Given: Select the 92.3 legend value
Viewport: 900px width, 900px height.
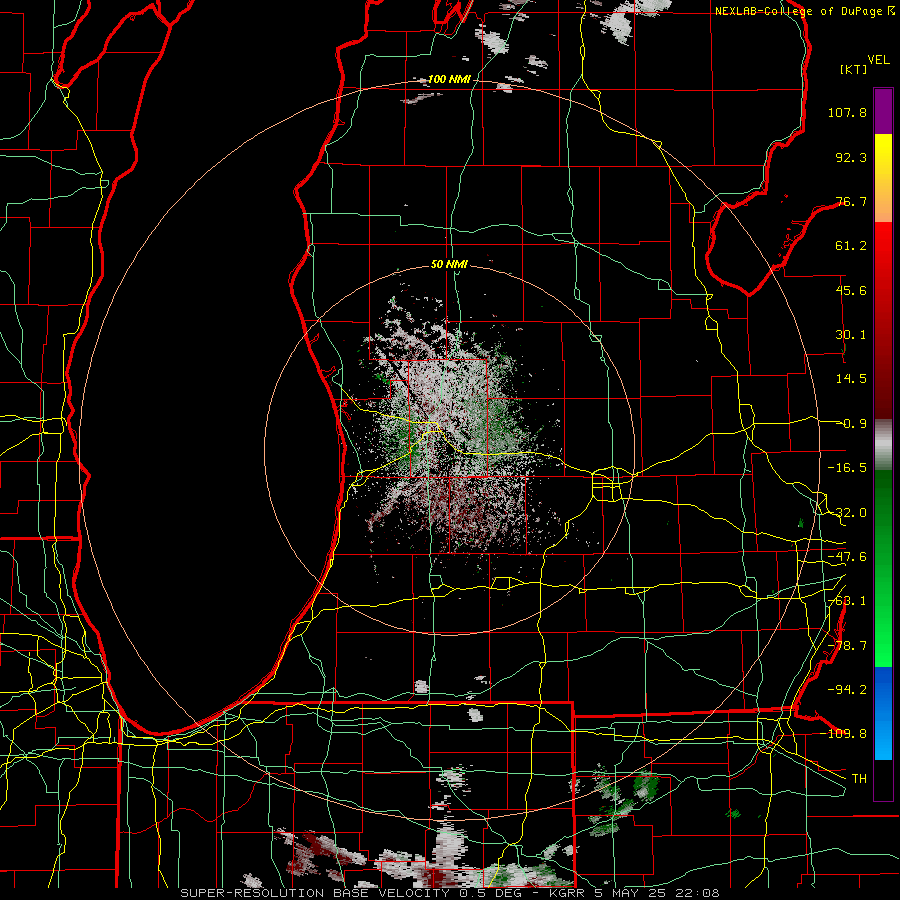Looking at the screenshot, I should tap(851, 157).
